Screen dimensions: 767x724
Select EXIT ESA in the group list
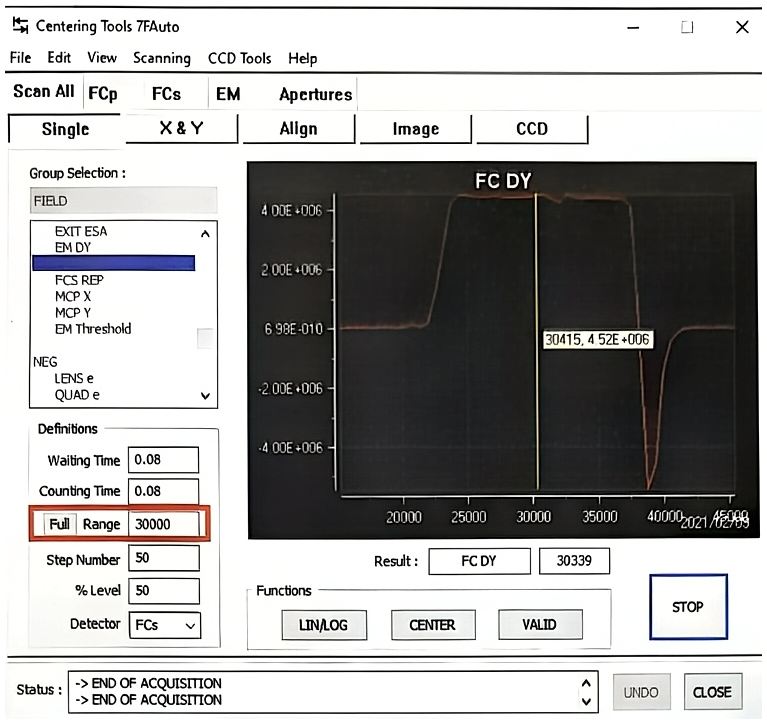click(x=81, y=231)
